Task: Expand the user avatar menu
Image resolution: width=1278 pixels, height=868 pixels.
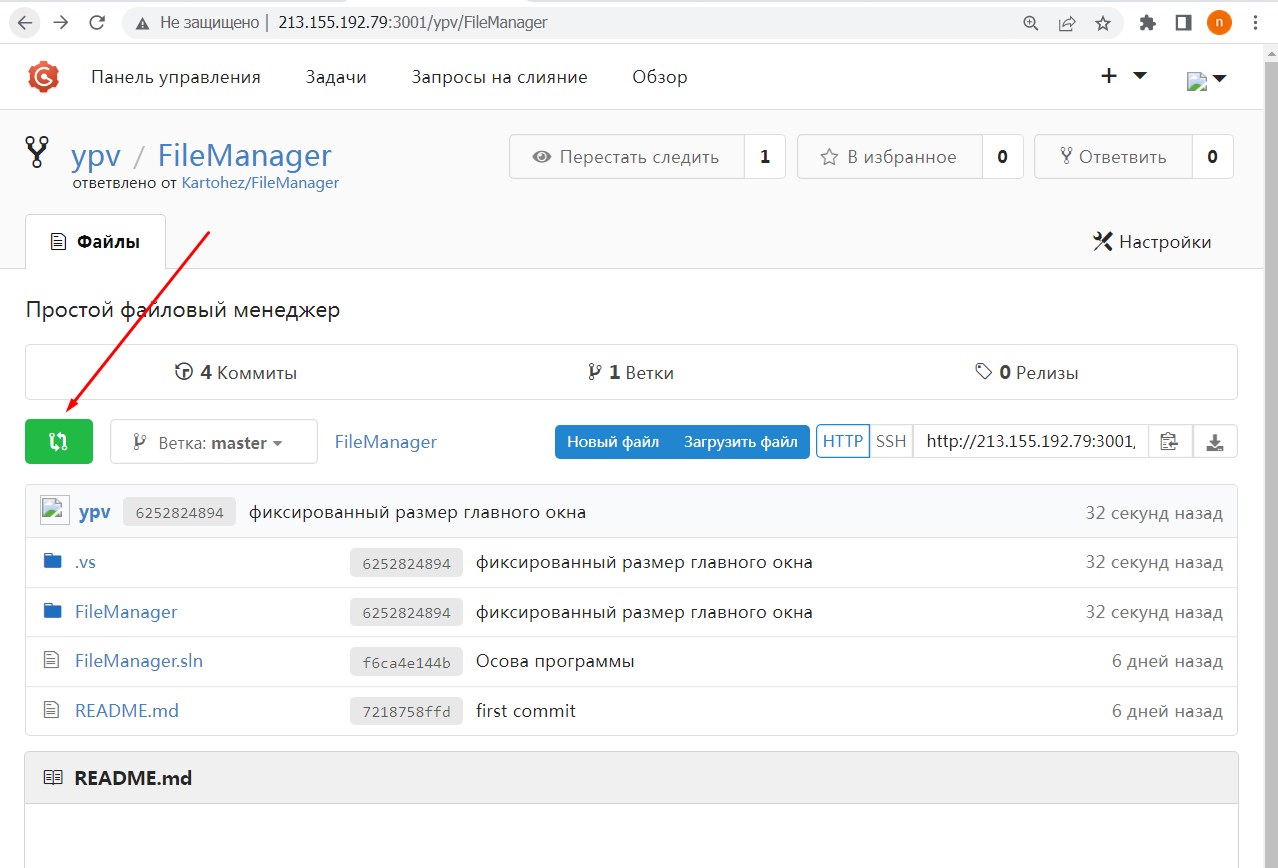Action: (x=1206, y=80)
